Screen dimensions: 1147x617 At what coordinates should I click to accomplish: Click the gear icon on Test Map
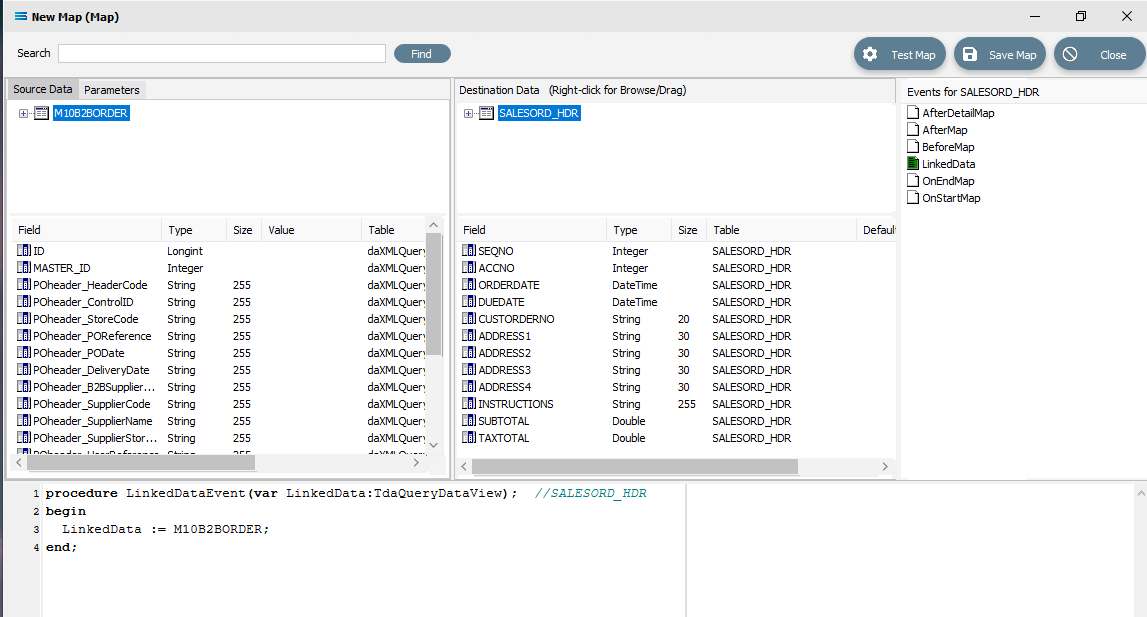870,54
